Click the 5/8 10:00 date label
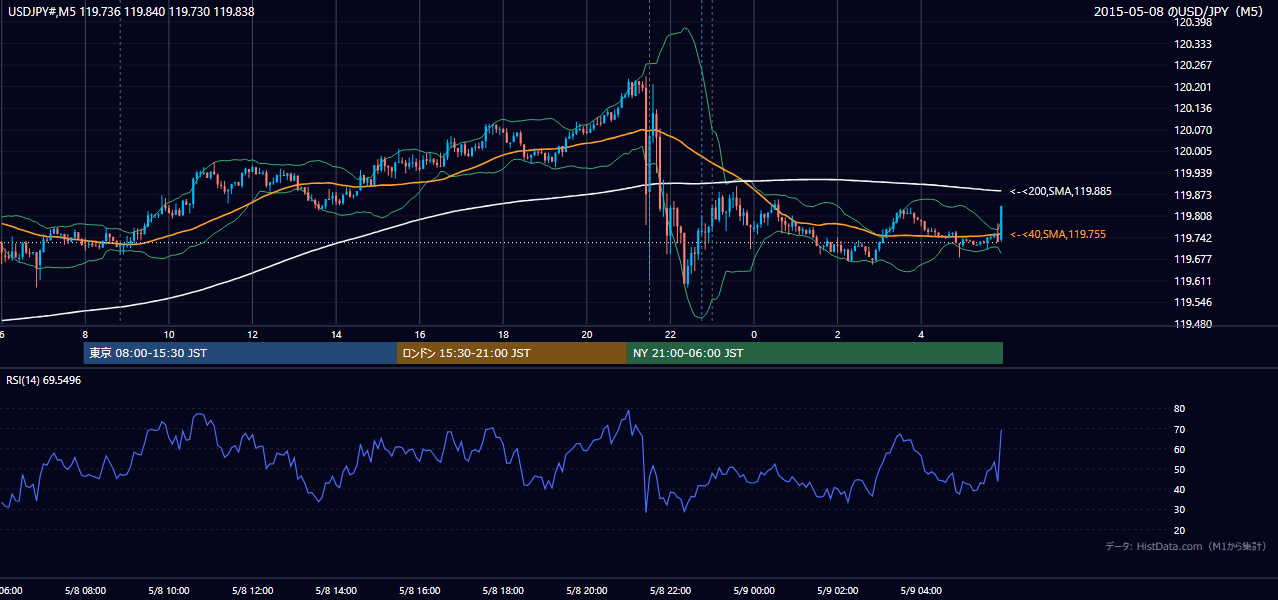 (169, 591)
